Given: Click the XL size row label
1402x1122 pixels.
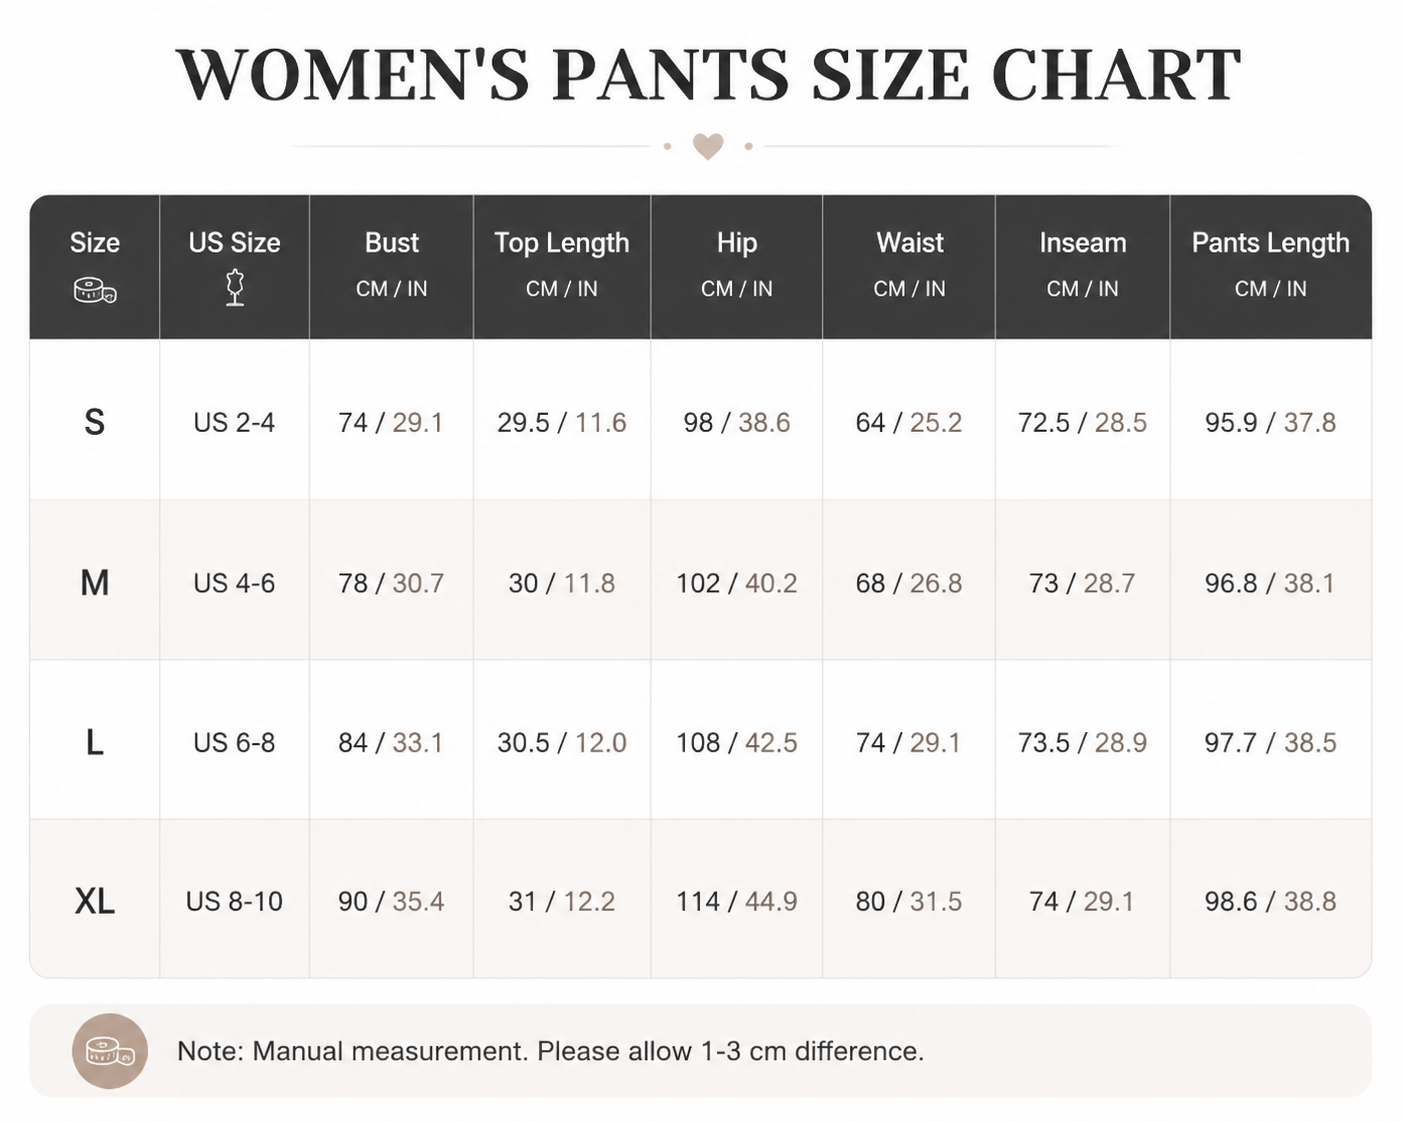Looking at the screenshot, I should point(95,901).
